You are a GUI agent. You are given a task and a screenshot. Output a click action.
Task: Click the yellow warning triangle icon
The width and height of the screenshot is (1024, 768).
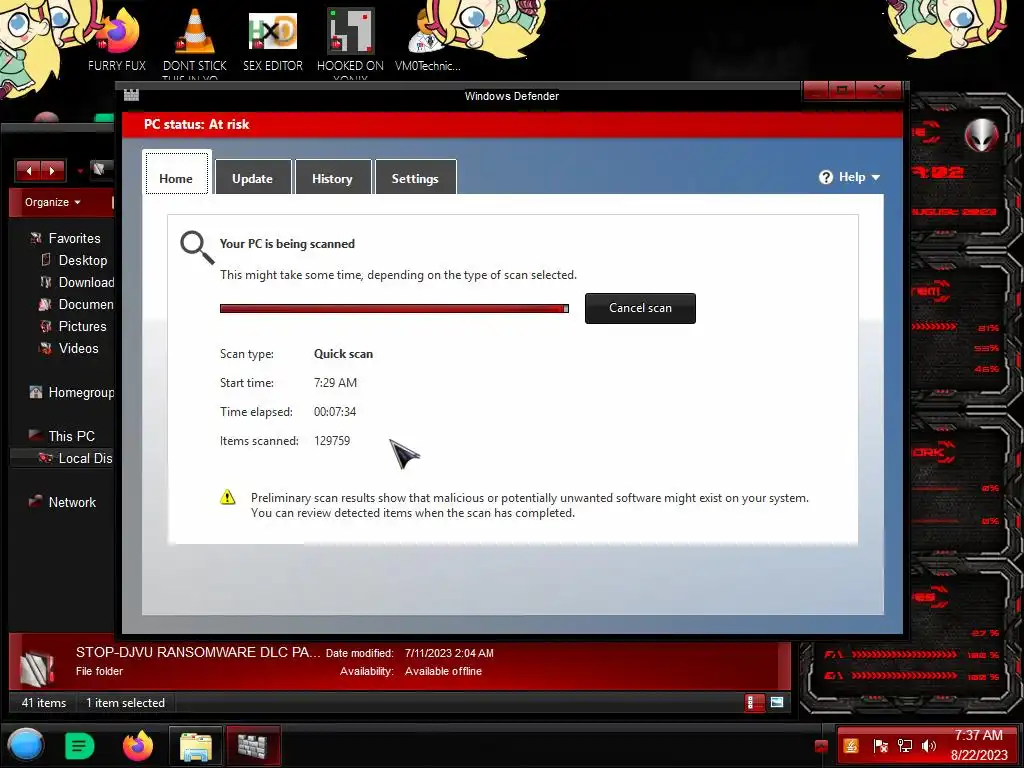click(x=227, y=498)
